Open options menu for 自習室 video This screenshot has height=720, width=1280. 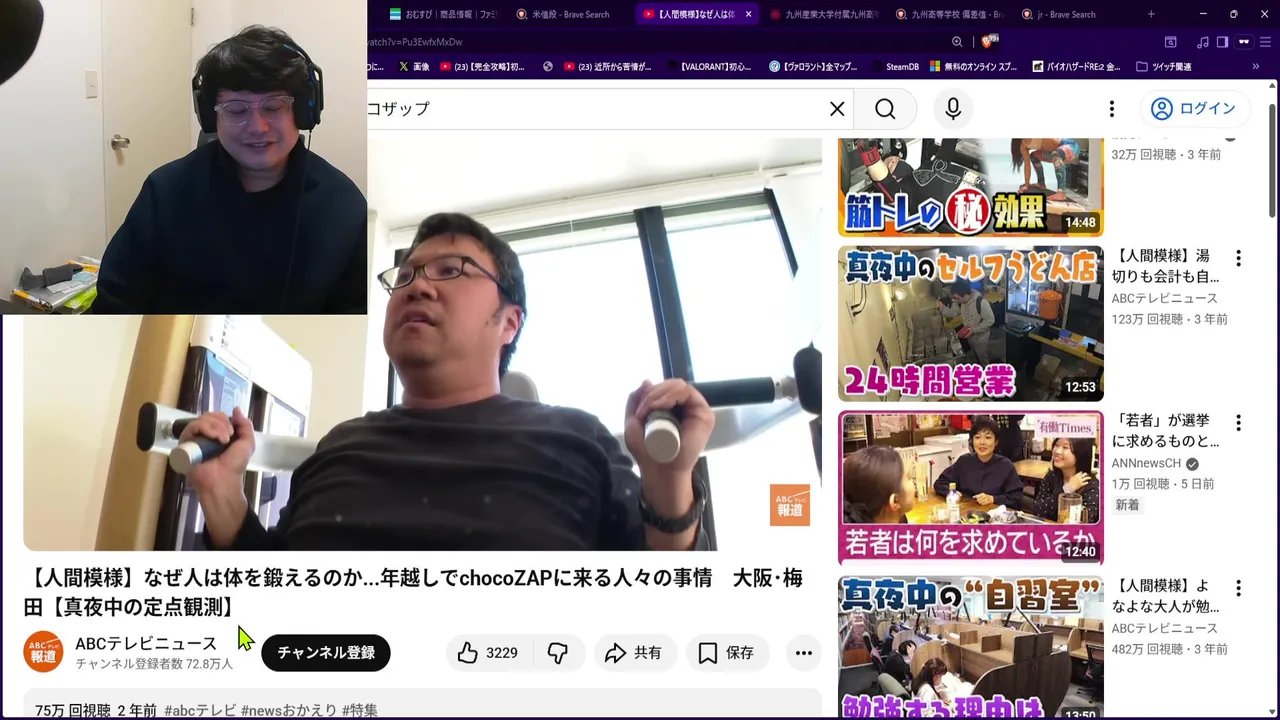coord(1238,588)
